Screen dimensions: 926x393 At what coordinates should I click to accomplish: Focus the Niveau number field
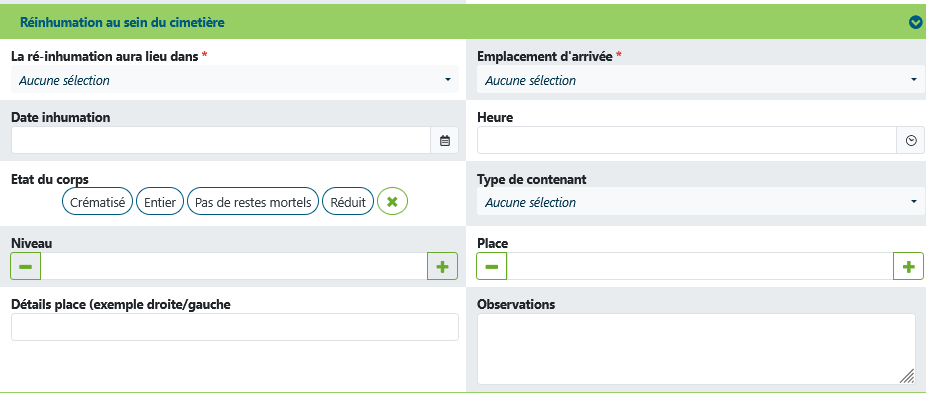pyautogui.click(x=234, y=267)
